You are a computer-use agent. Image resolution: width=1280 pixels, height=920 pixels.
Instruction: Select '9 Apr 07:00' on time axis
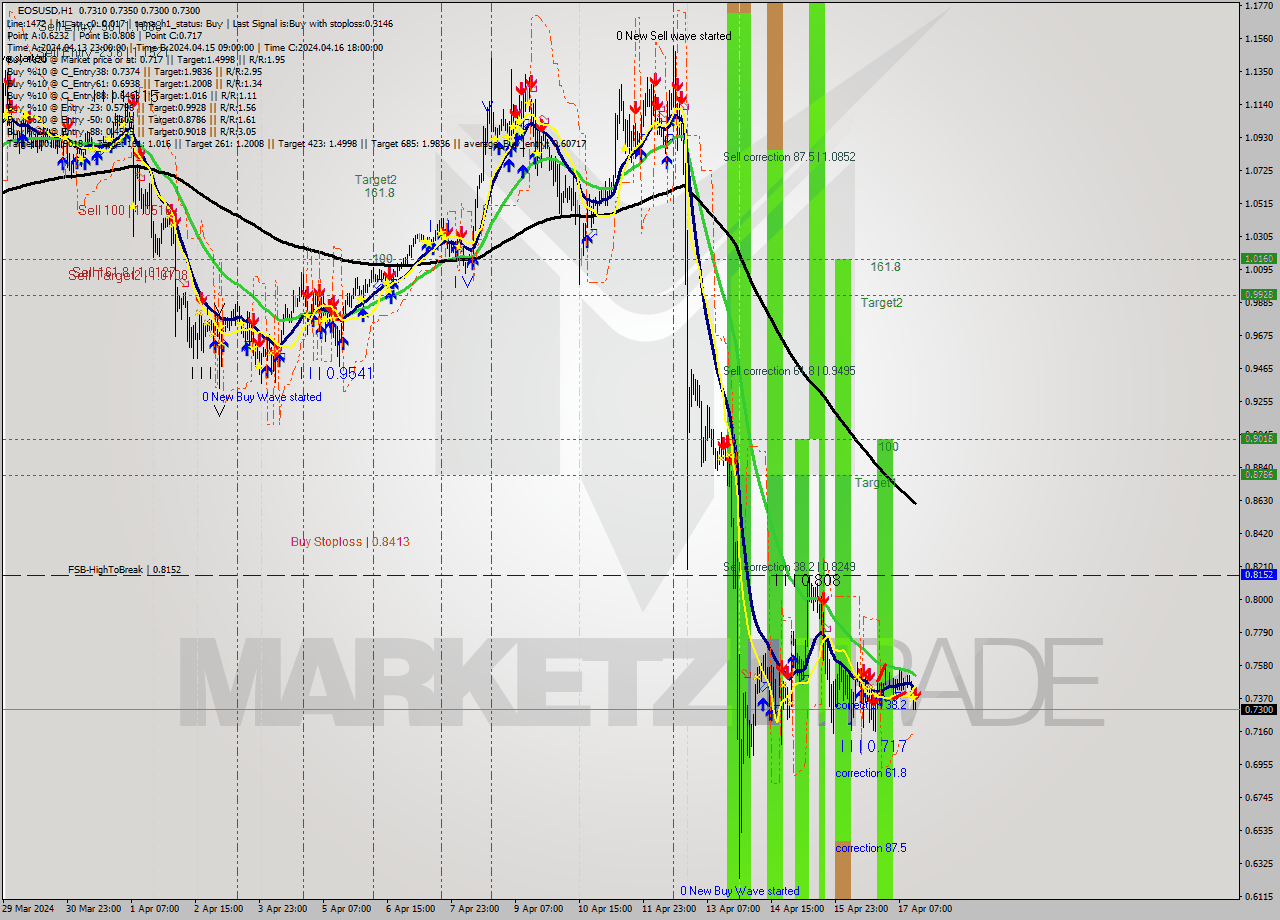[x=538, y=909]
